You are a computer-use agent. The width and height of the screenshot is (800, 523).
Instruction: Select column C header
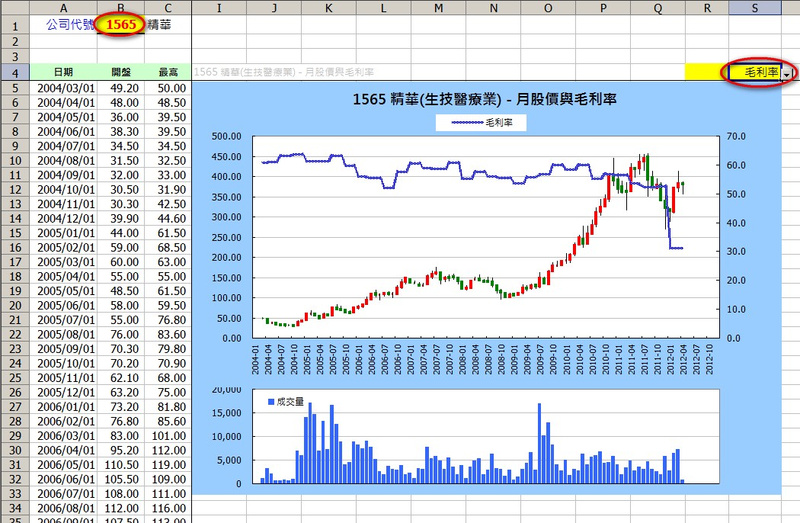click(x=168, y=7)
